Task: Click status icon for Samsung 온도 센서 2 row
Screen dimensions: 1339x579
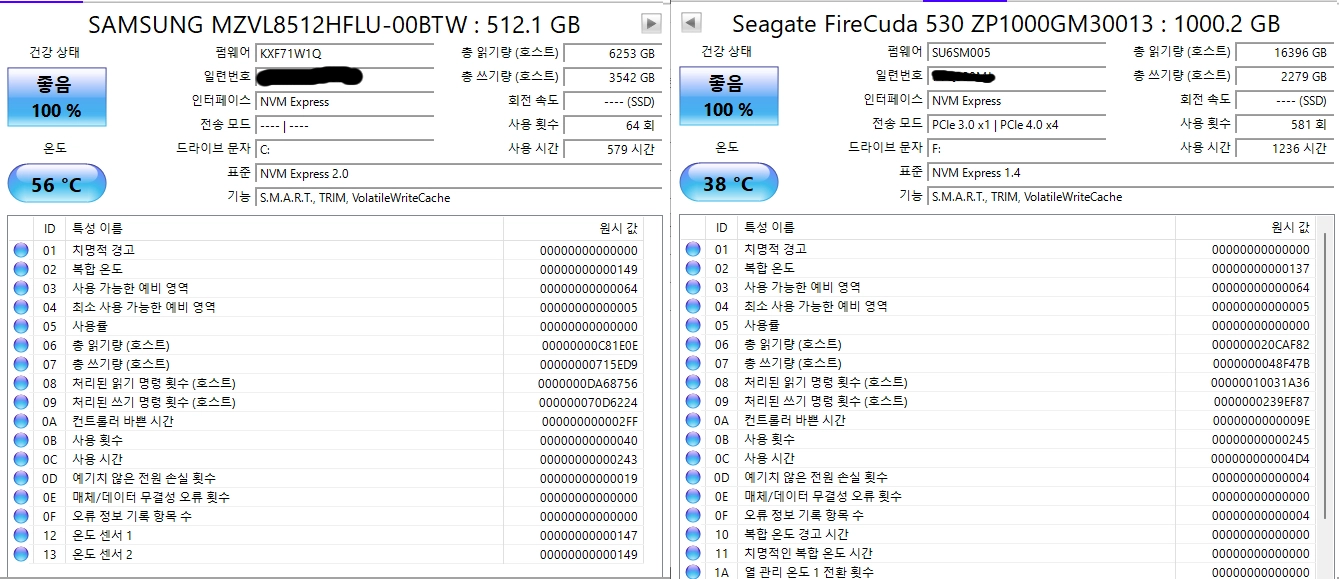Action: pyautogui.click(x=21, y=554)
